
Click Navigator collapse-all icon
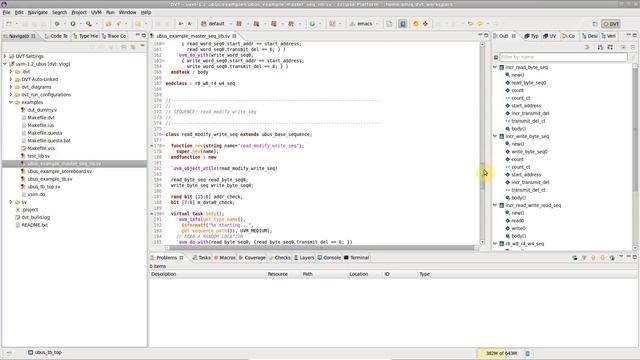(x=124, y=47)
